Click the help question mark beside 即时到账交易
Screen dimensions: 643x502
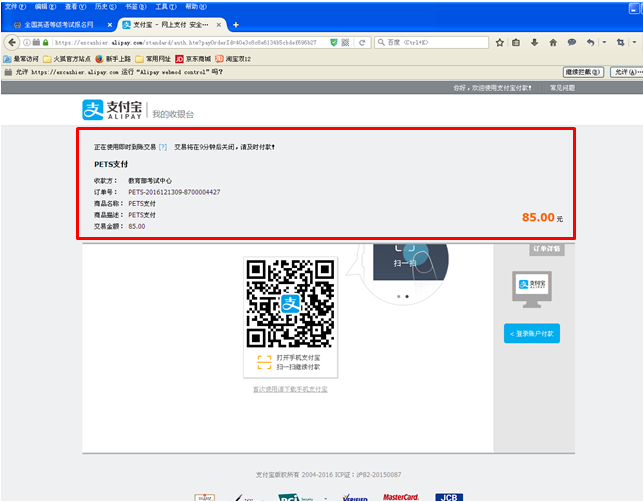pos(163,147)
